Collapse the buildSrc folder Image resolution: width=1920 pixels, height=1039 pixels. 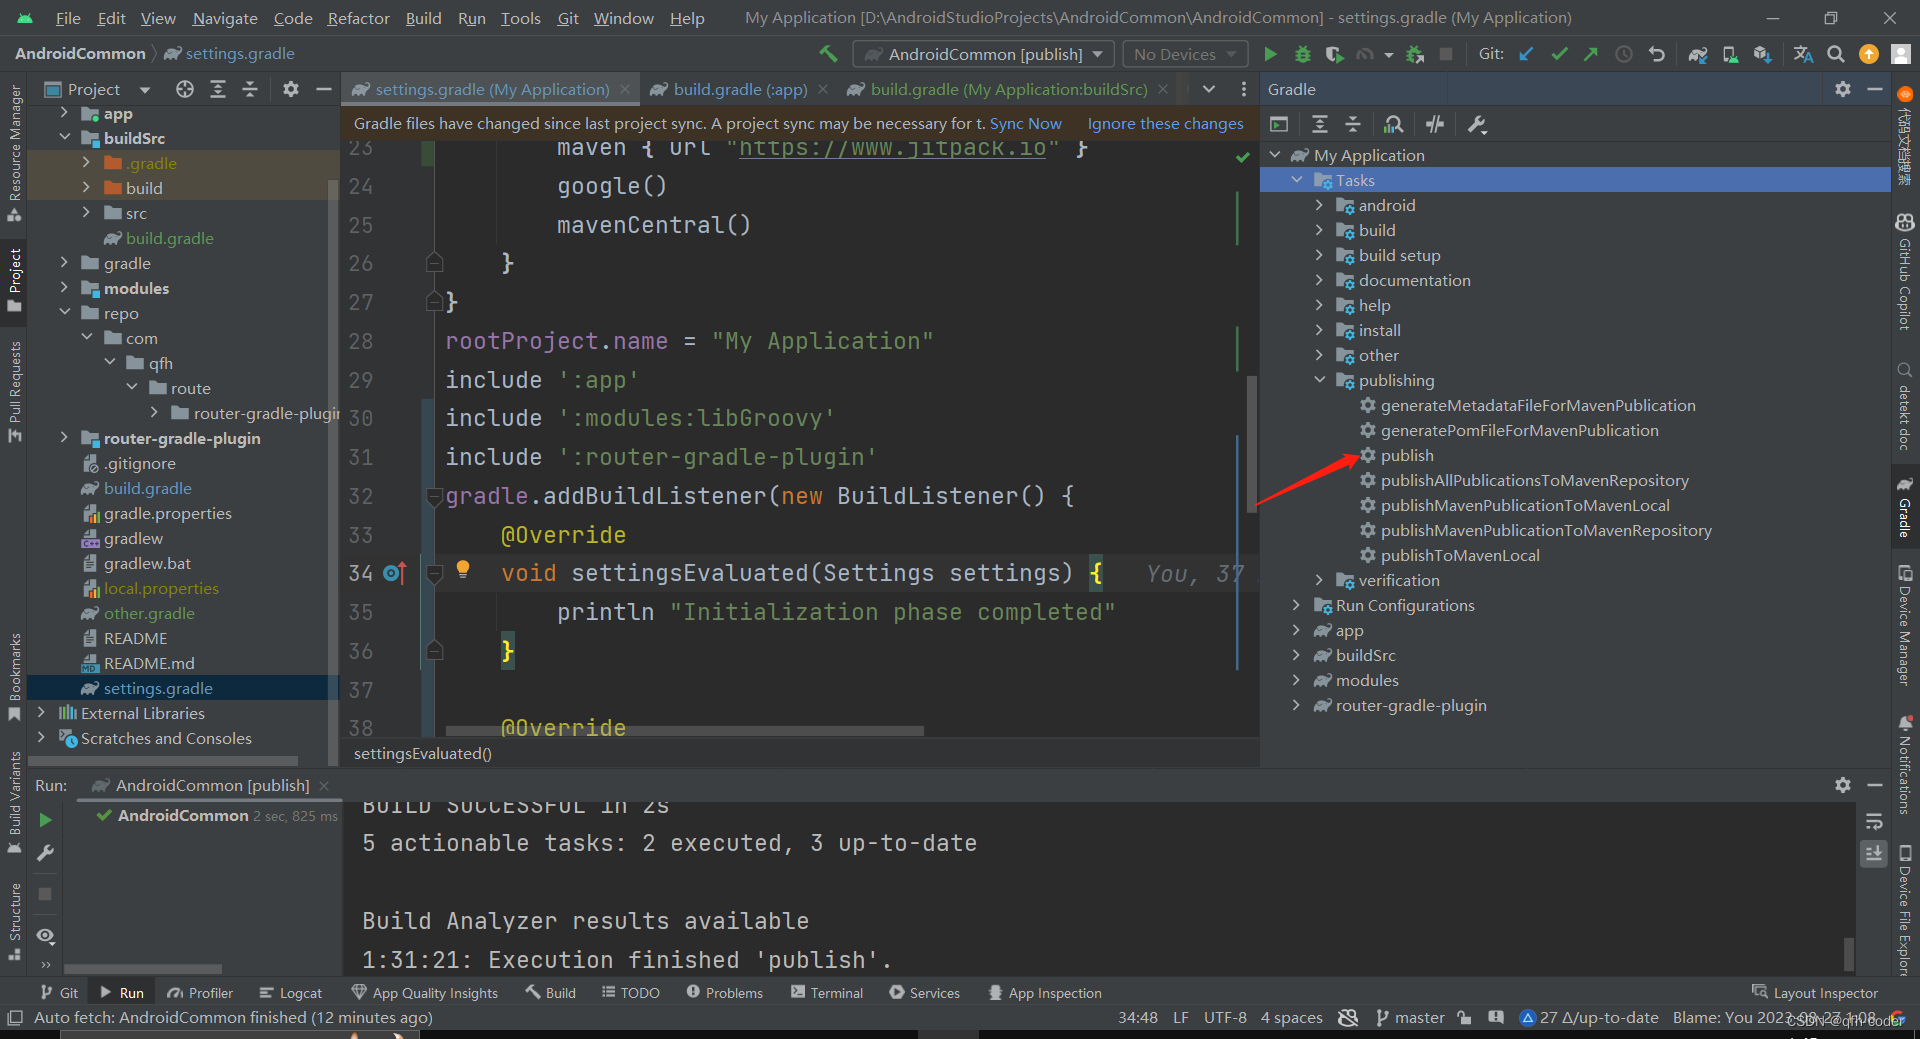[x=65, y=138]
